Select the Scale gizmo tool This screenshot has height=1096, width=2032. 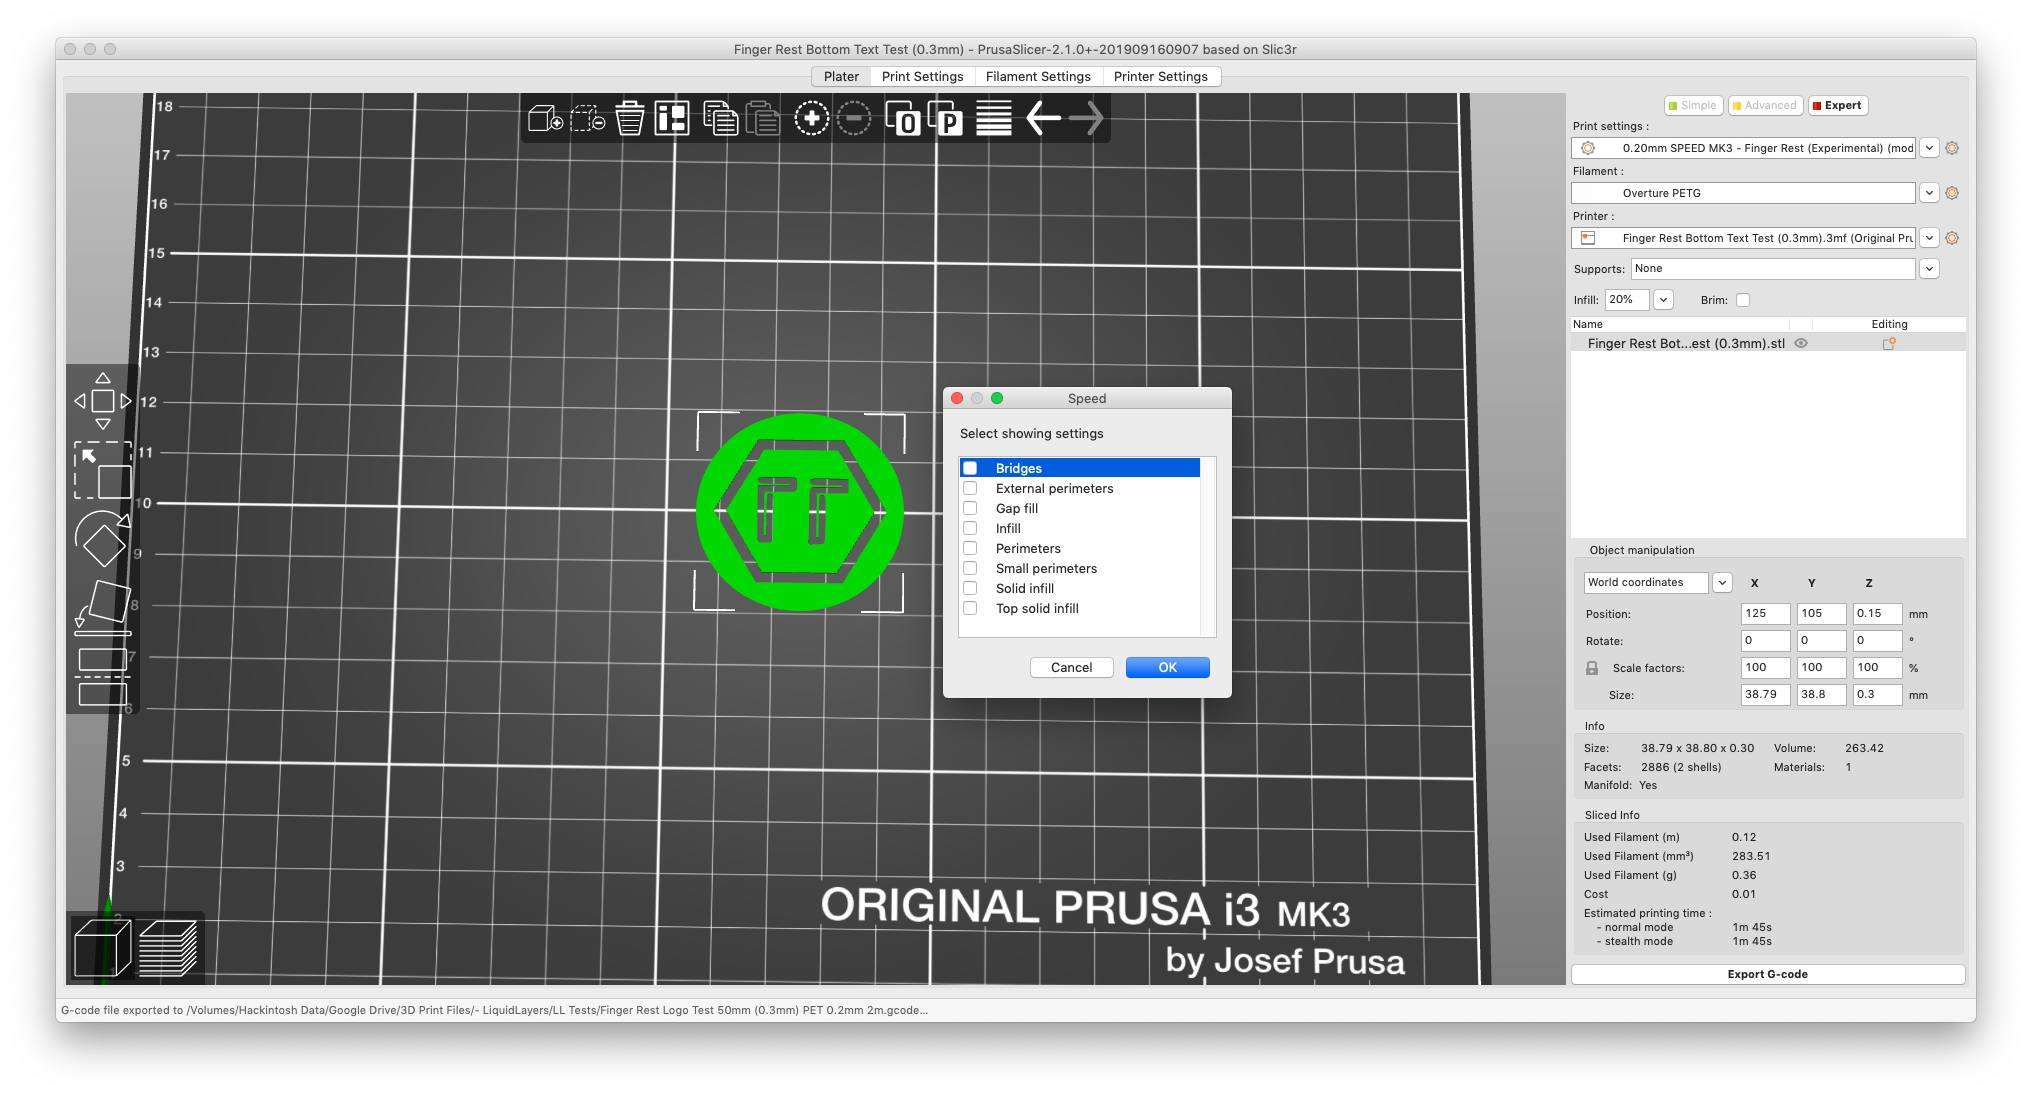[x=102, y=470]
